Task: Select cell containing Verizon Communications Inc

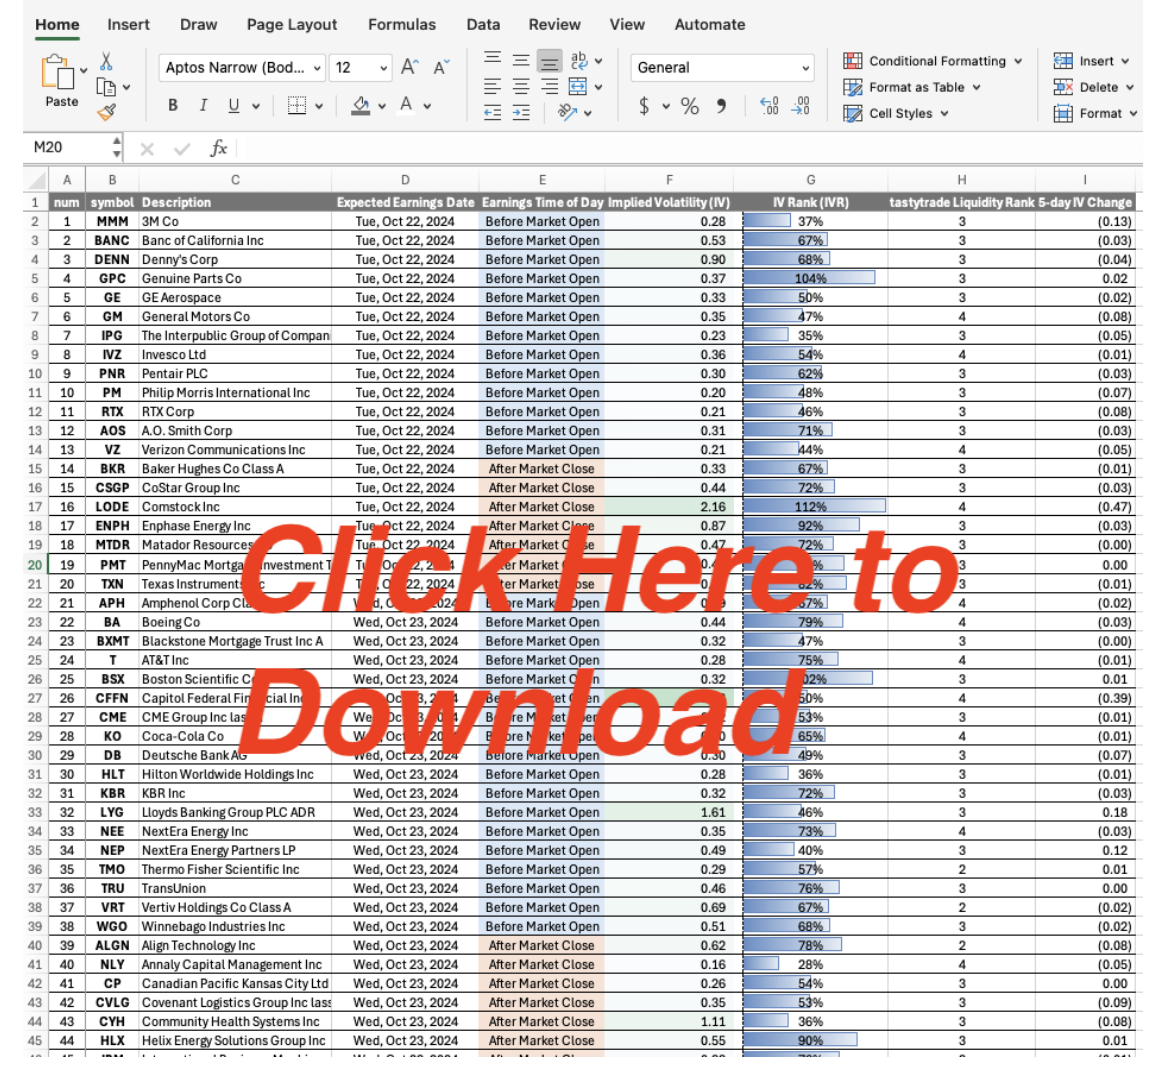Action: point(235,450)
